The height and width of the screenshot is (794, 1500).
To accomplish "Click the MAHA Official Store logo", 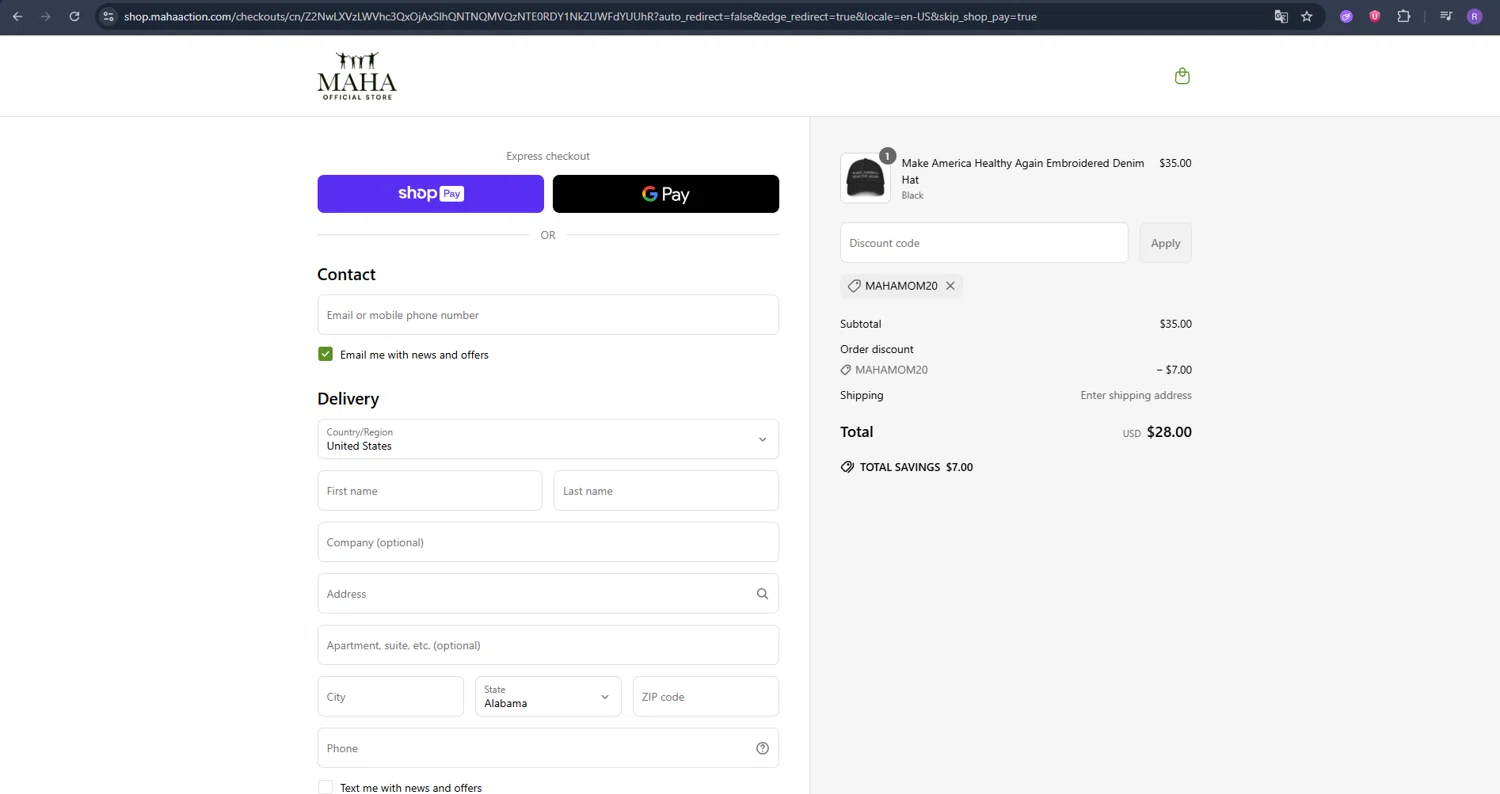I will tap(357, 76).
